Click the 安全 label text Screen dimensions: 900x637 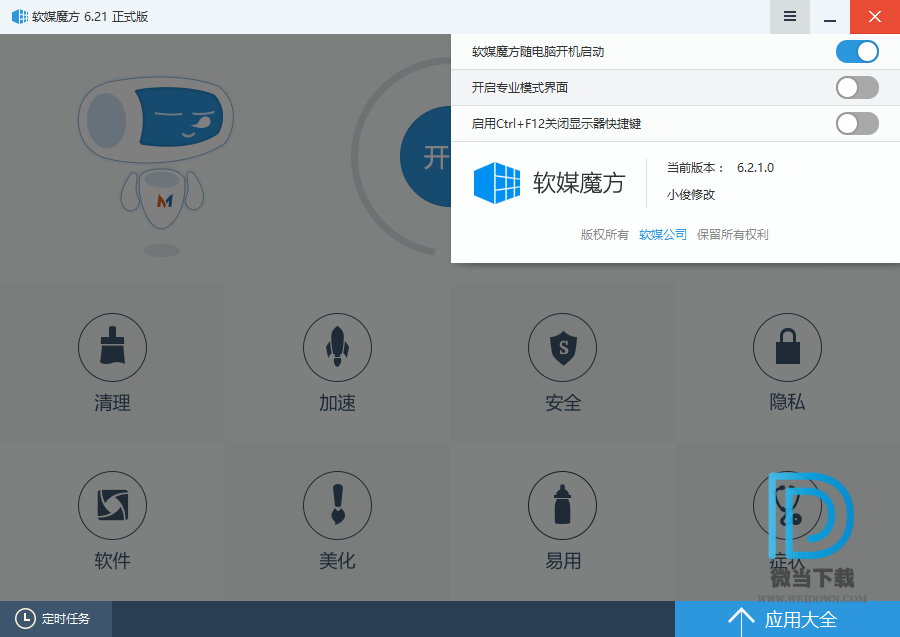(x=563, y=403)
